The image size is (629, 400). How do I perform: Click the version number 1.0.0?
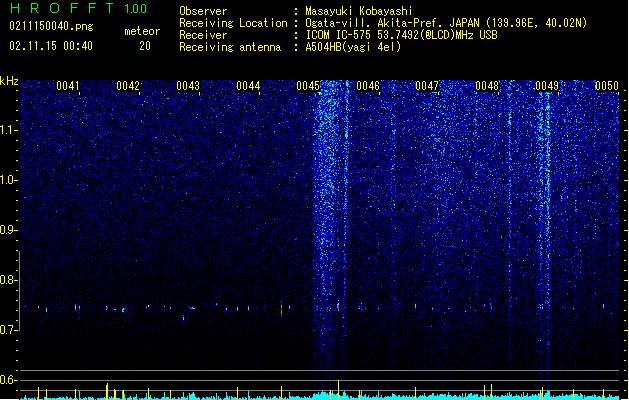coord(135,8)
